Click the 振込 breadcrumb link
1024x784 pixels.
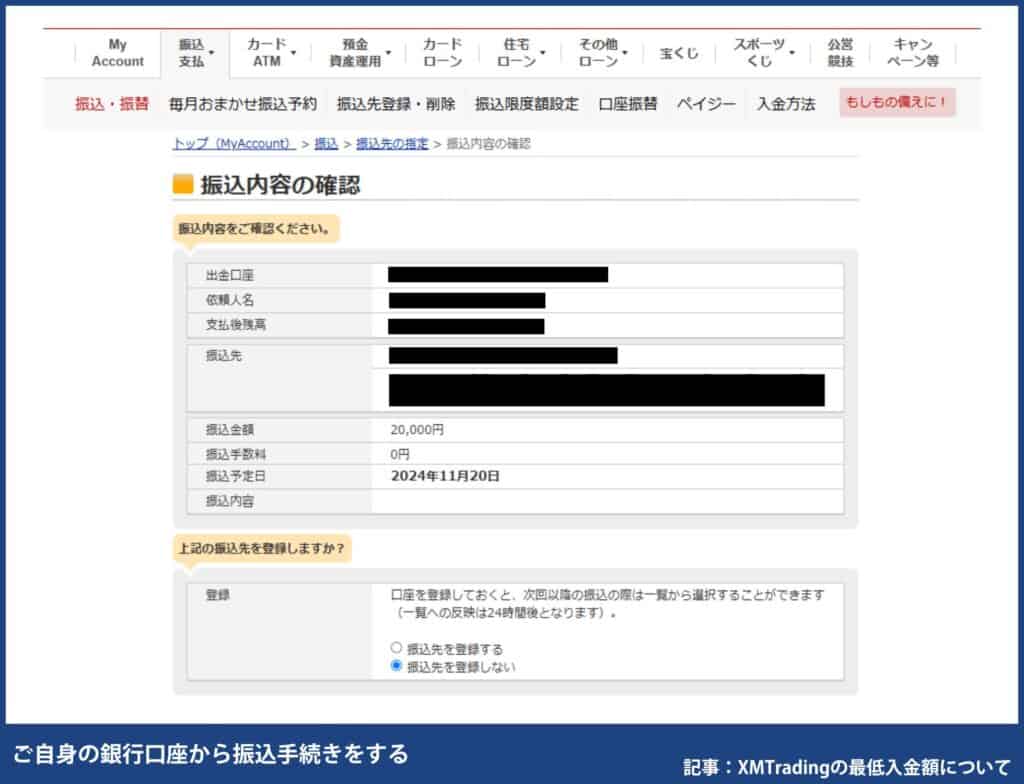pyautogui.click(x=326, y=144)
